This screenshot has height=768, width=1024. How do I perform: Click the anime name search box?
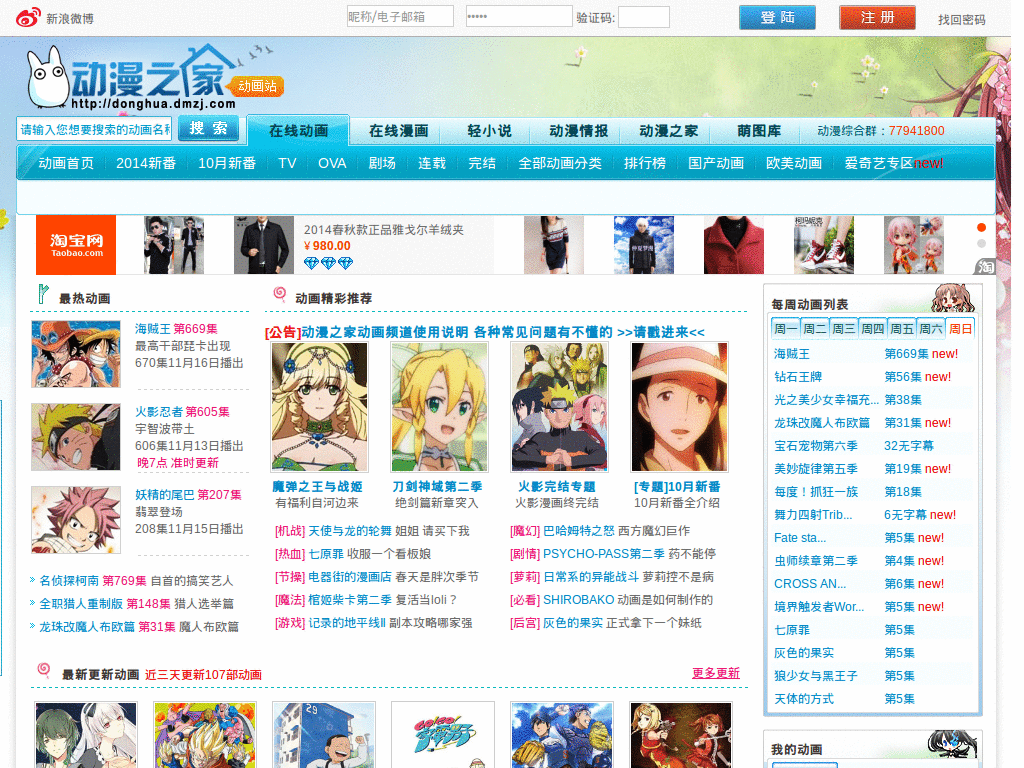[95, 129]
